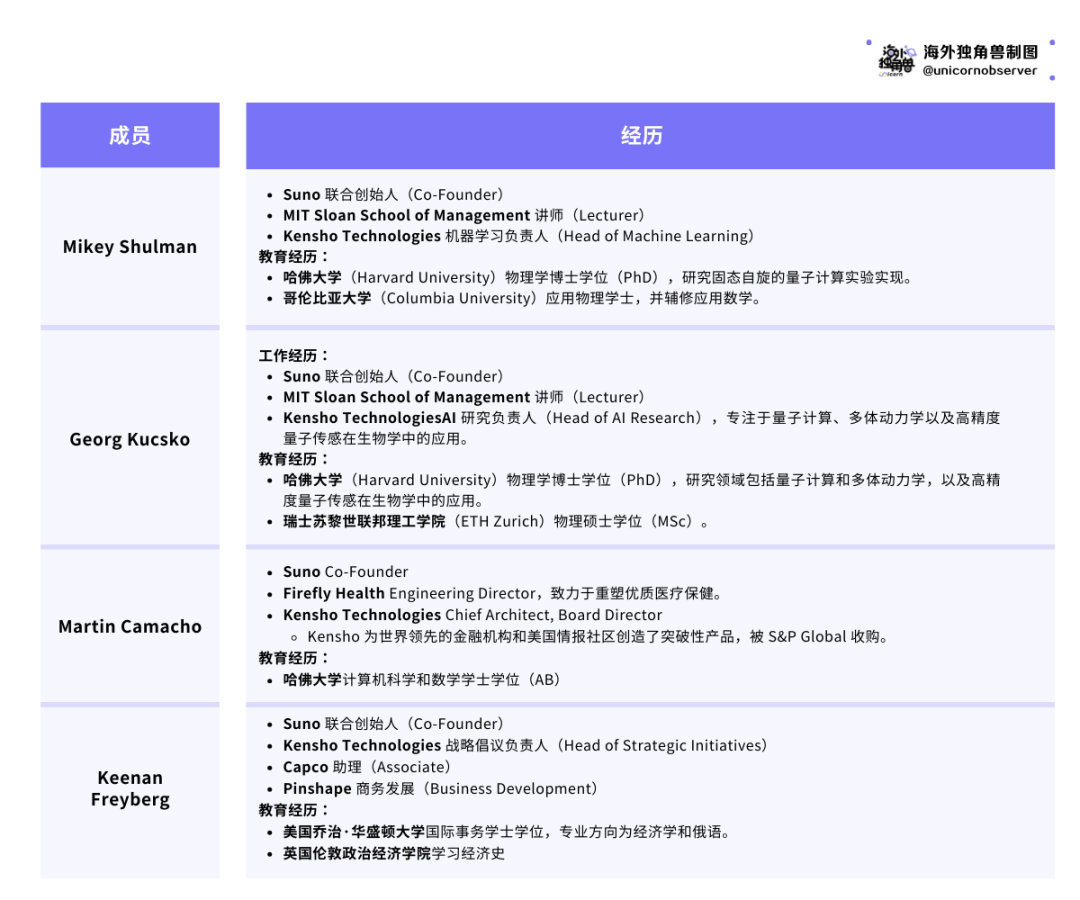Click the Keenan Freyberg name cell
This screenshot has height=900, width=1080.
tap(130, 788)
